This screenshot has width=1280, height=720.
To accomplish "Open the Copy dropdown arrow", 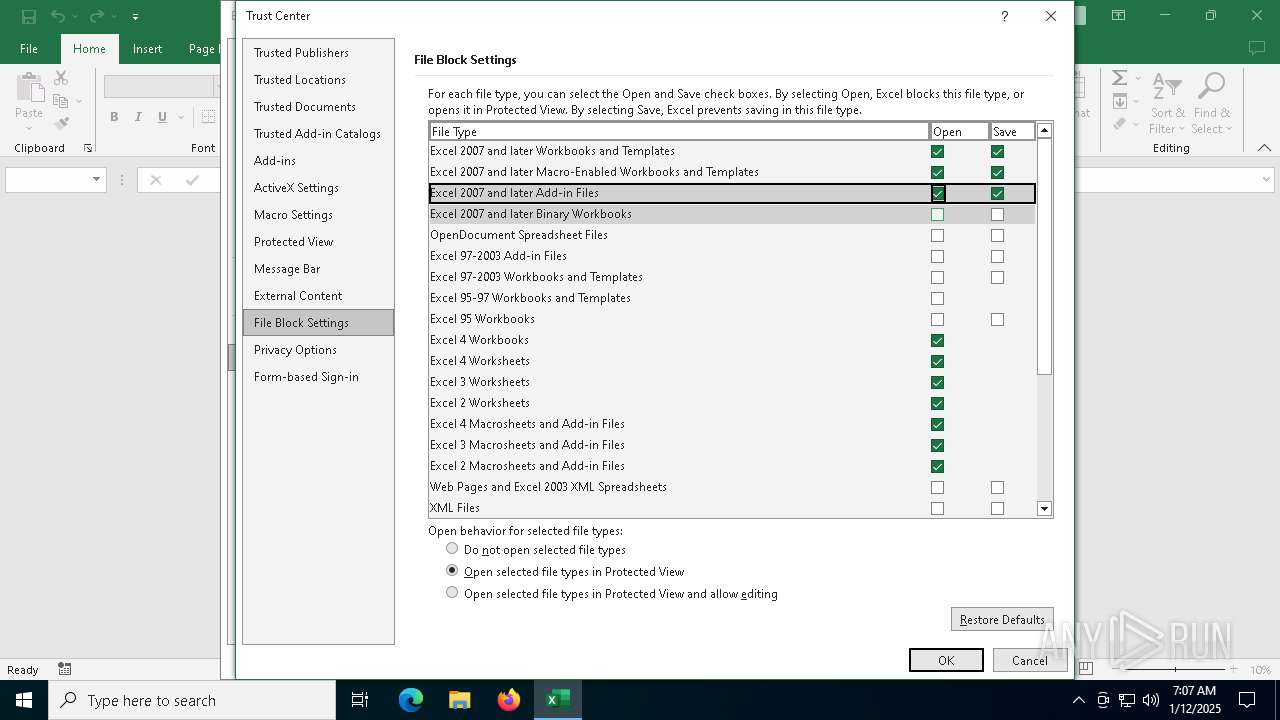I will [78, 102].
